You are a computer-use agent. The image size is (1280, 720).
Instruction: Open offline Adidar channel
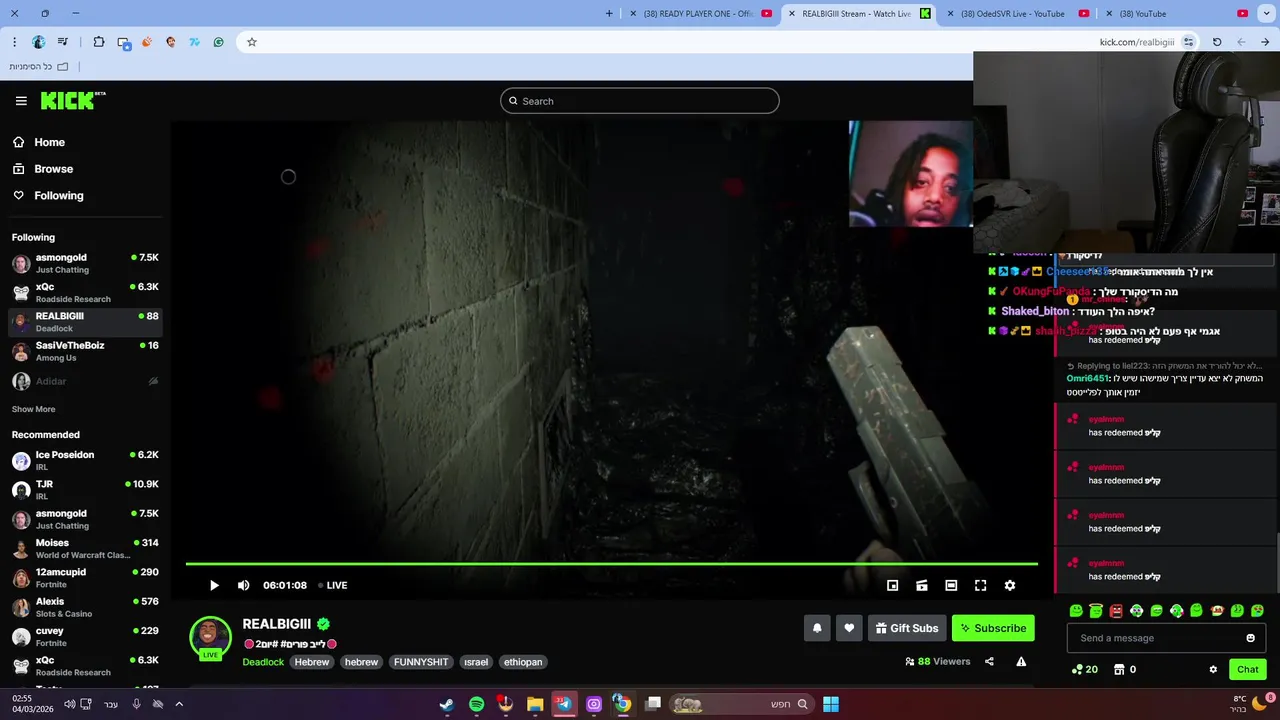click(85, 381)
